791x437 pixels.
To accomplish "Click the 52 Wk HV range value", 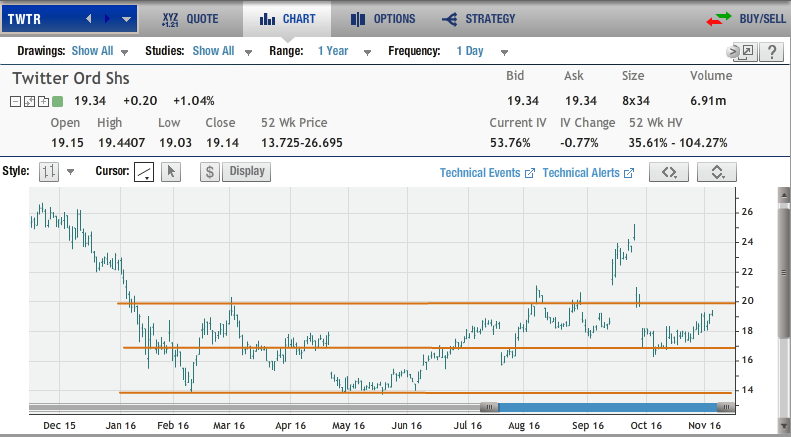I will [678, 143].
